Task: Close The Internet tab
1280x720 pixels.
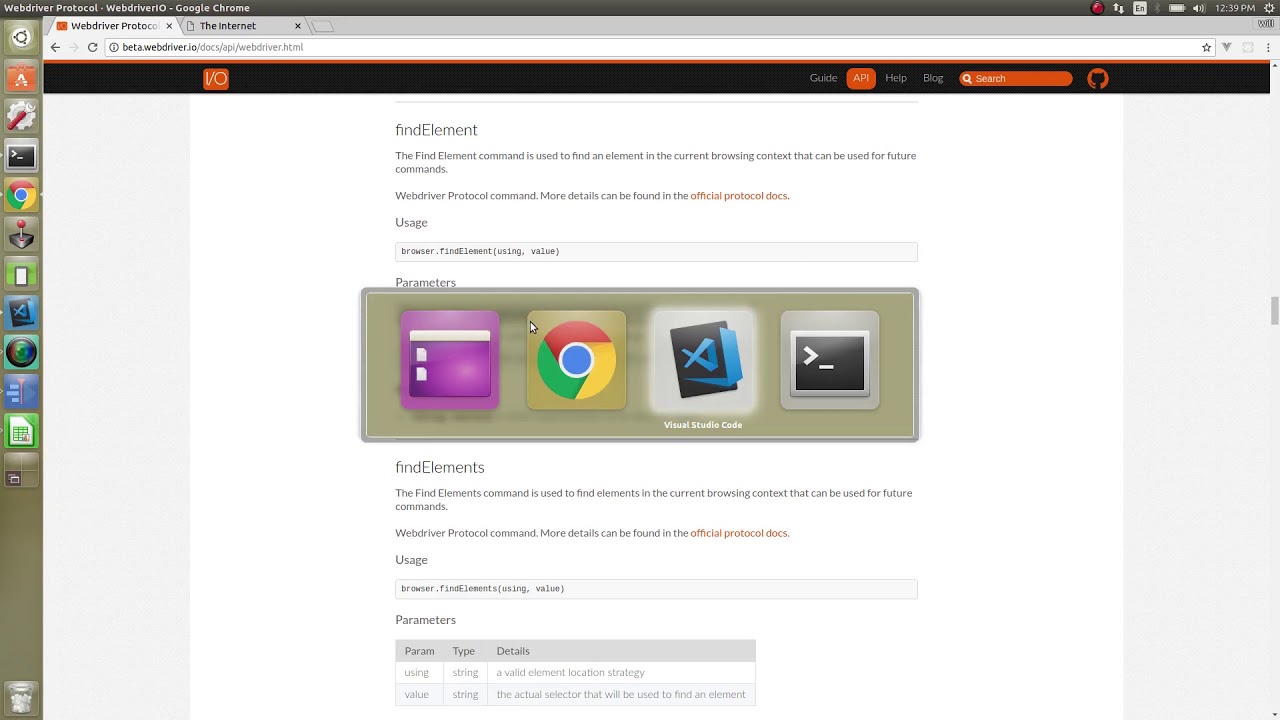Action: click(x=297, y=26)
